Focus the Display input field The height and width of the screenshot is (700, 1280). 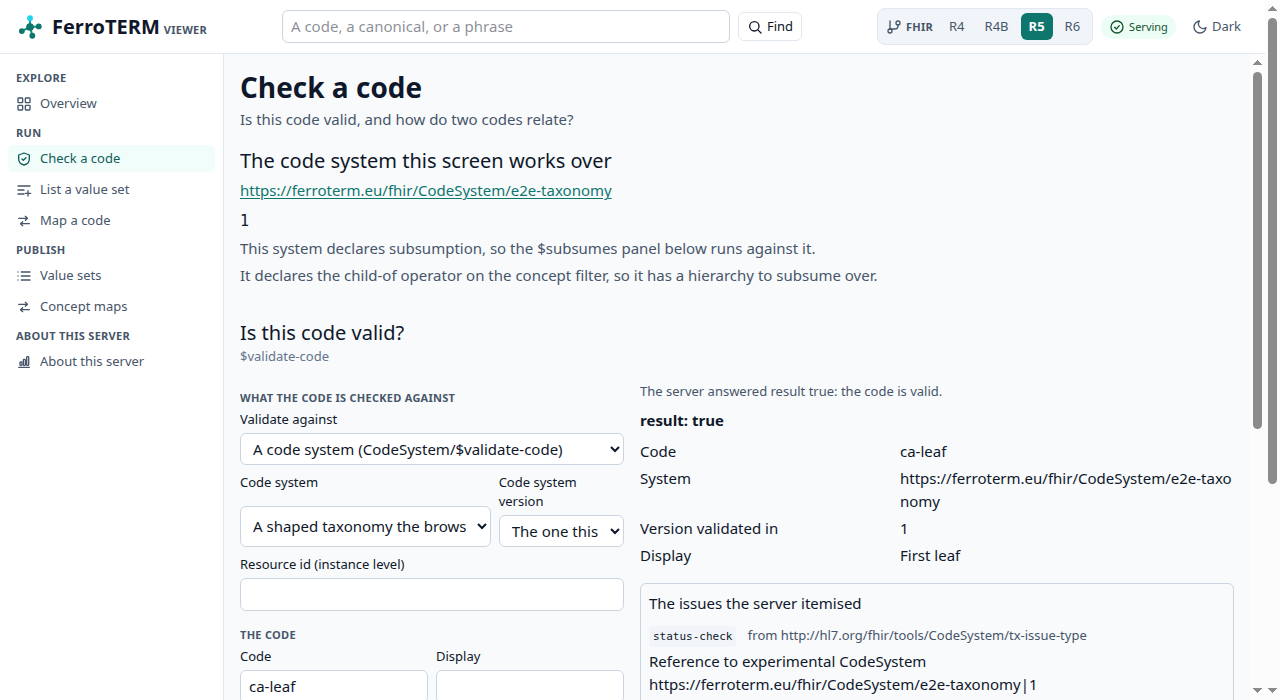[530, 686]
